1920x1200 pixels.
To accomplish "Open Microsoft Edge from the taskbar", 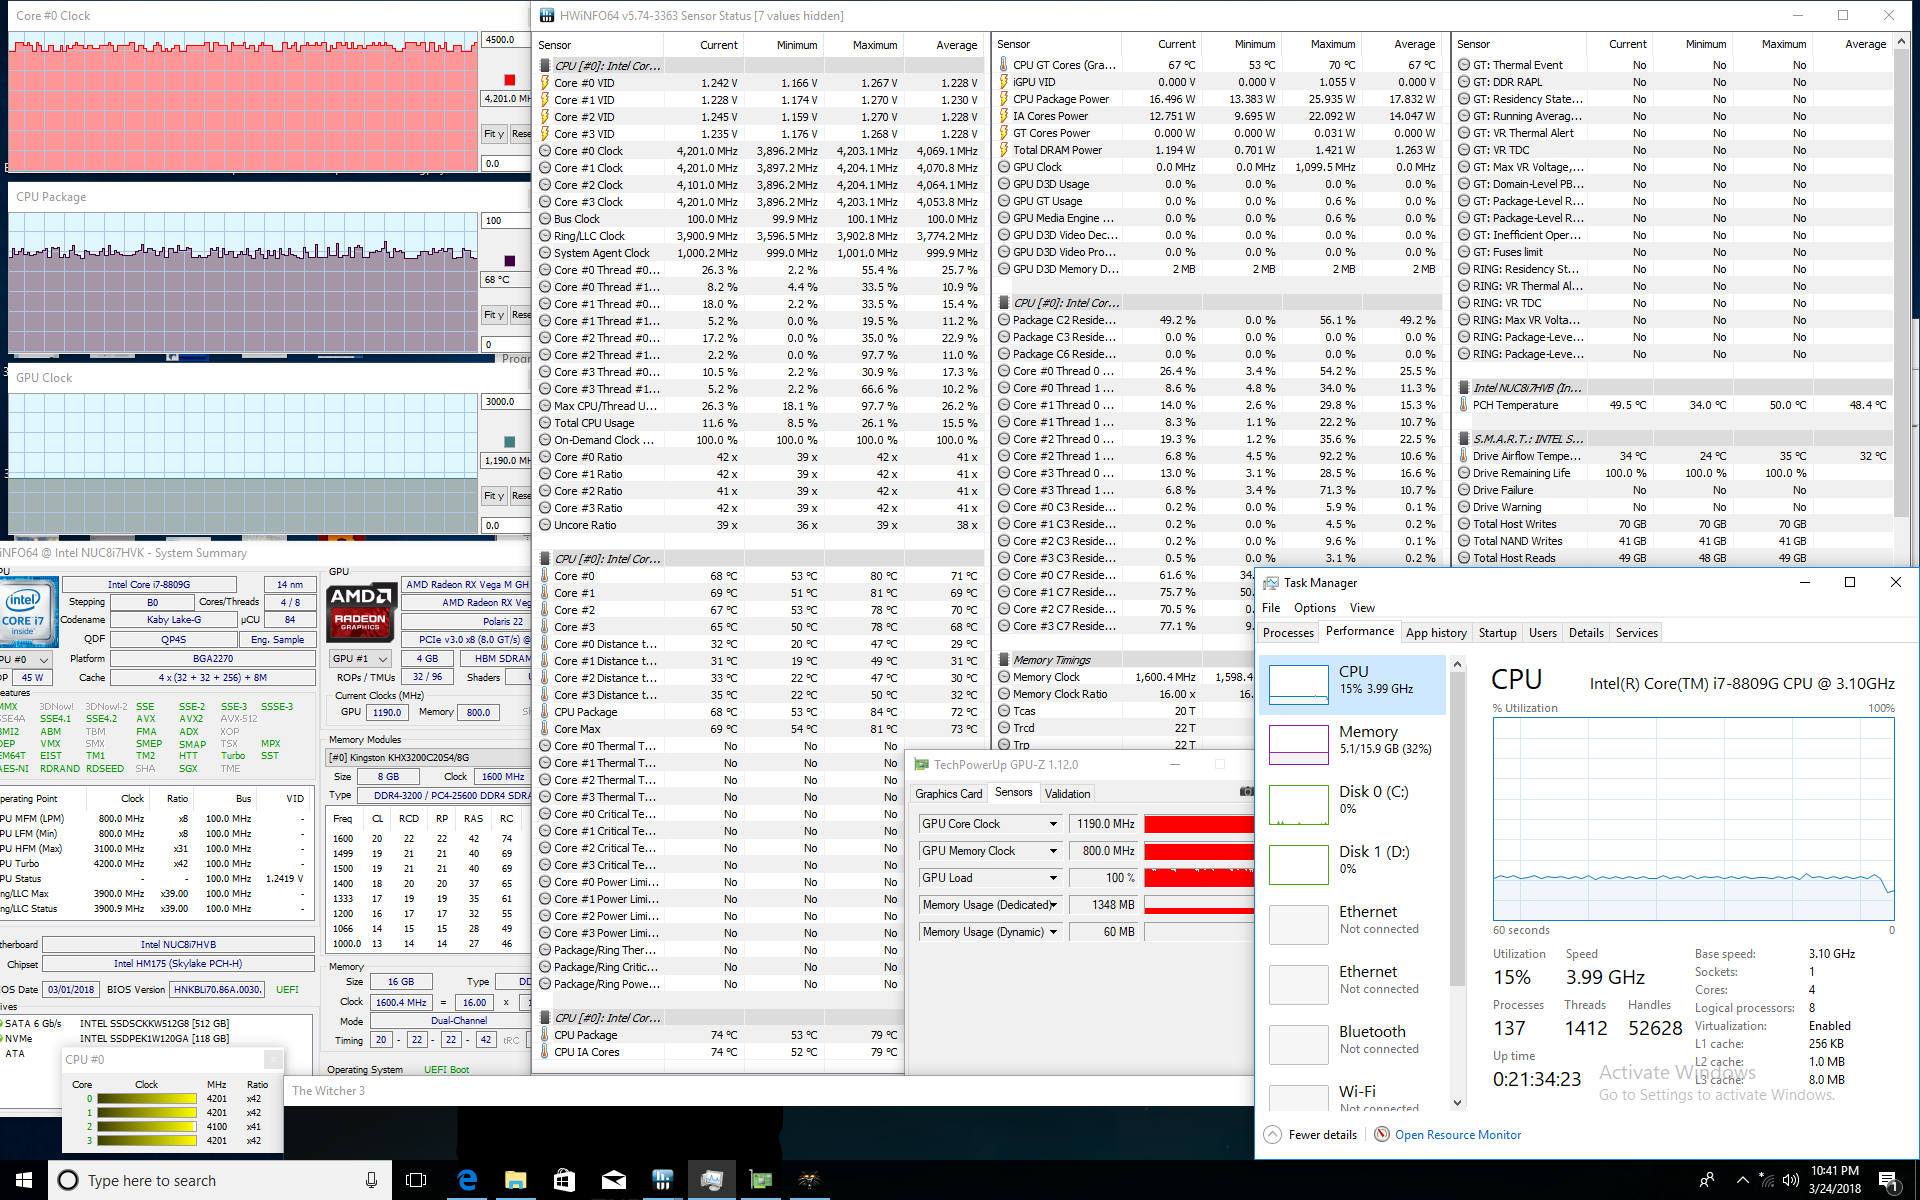I will 467,1180.
